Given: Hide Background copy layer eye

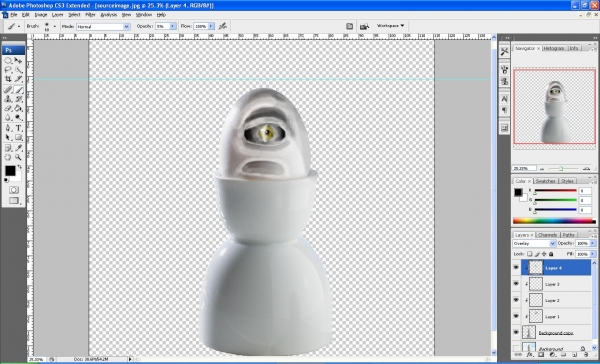Looking at the screenshot, I should point(517,332).
